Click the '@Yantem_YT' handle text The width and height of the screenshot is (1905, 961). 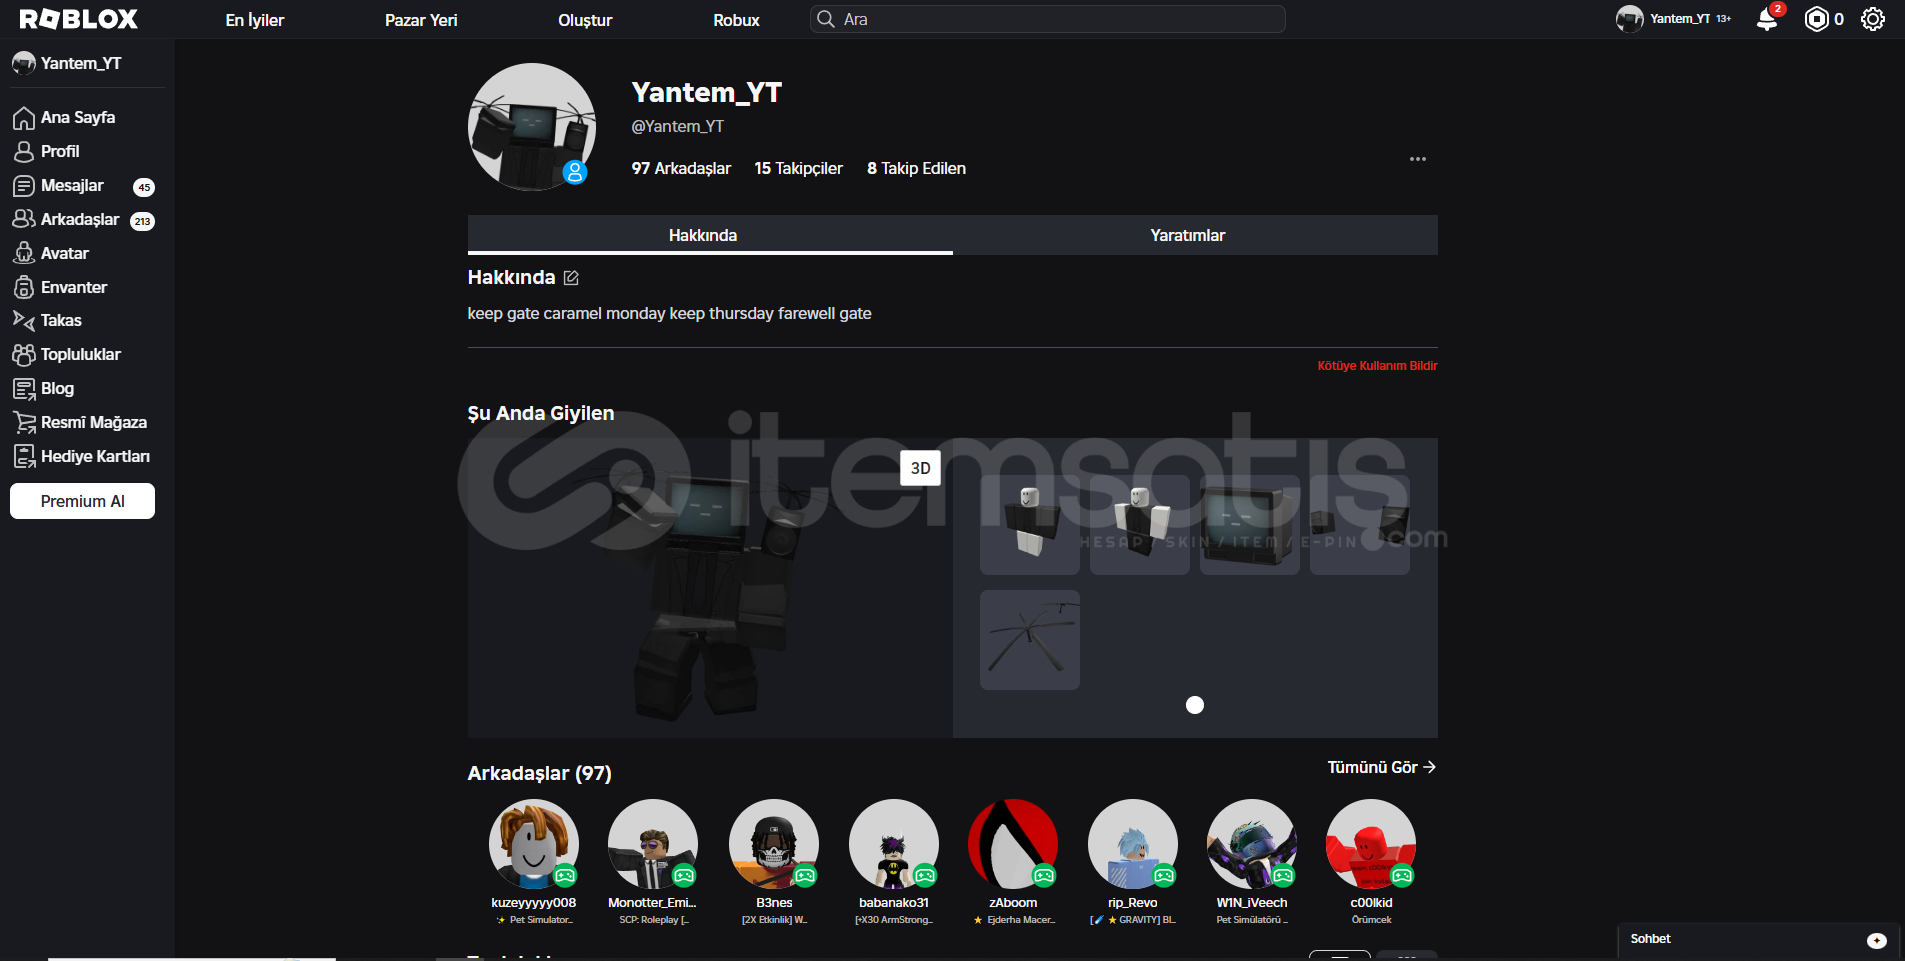[x=677, y=126]
